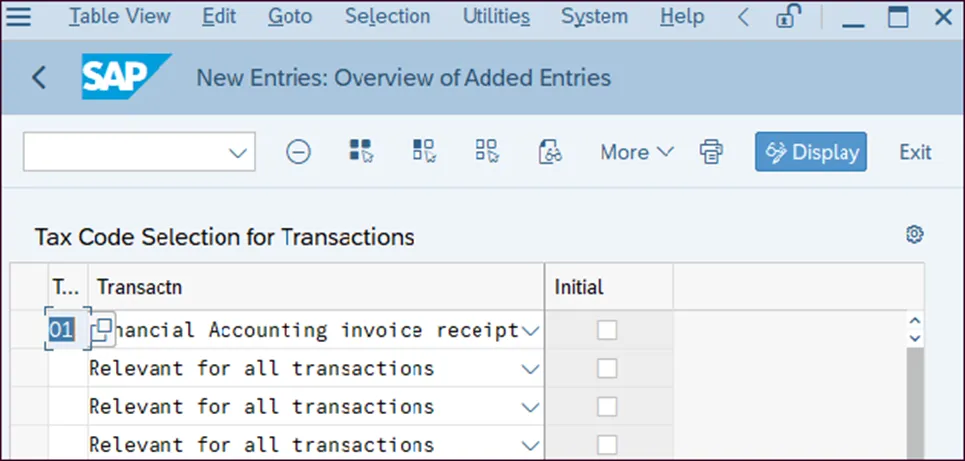
Task: Open the hamburger main menu icon
Action: (19, 17)
